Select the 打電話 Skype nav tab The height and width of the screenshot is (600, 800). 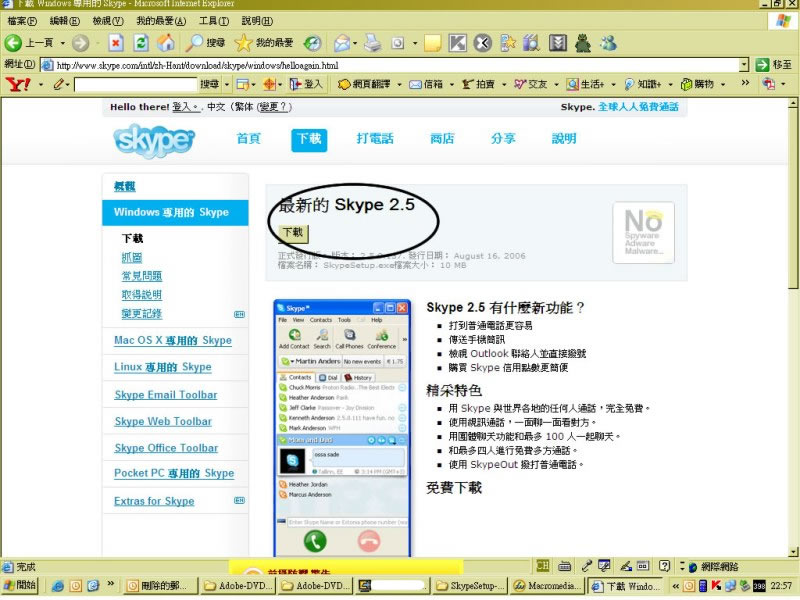[x=375, y=139]
